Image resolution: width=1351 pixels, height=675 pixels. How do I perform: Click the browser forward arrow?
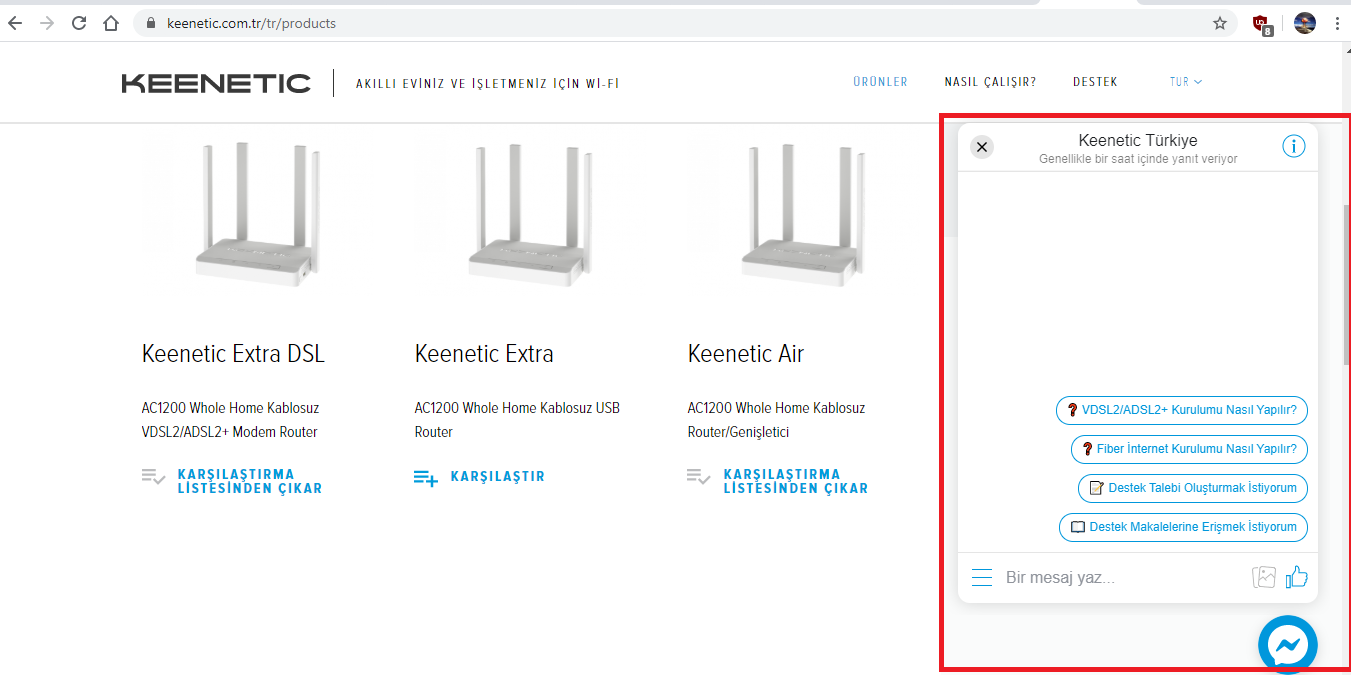click(47, 23)
